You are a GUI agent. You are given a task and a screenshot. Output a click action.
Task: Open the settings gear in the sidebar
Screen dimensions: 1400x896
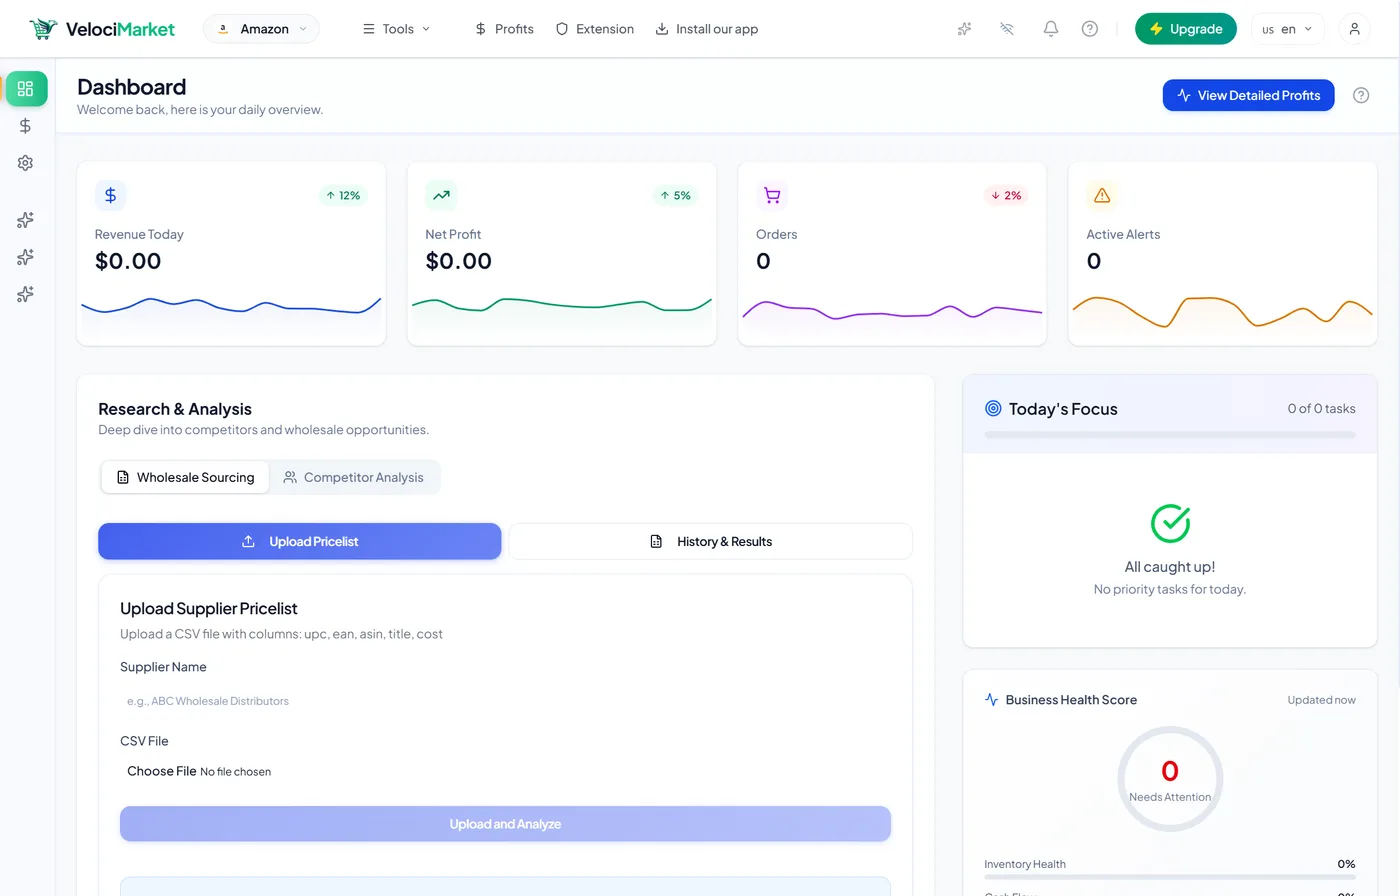[26, 163]
